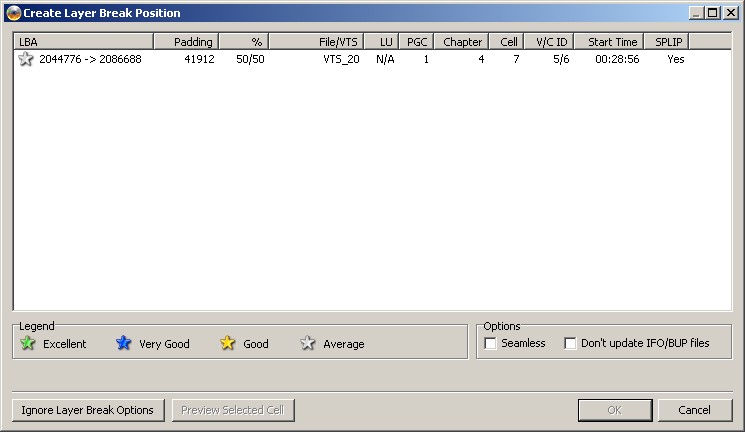
Task: Click the application icon in title bar
Action: tap(13, 13)
